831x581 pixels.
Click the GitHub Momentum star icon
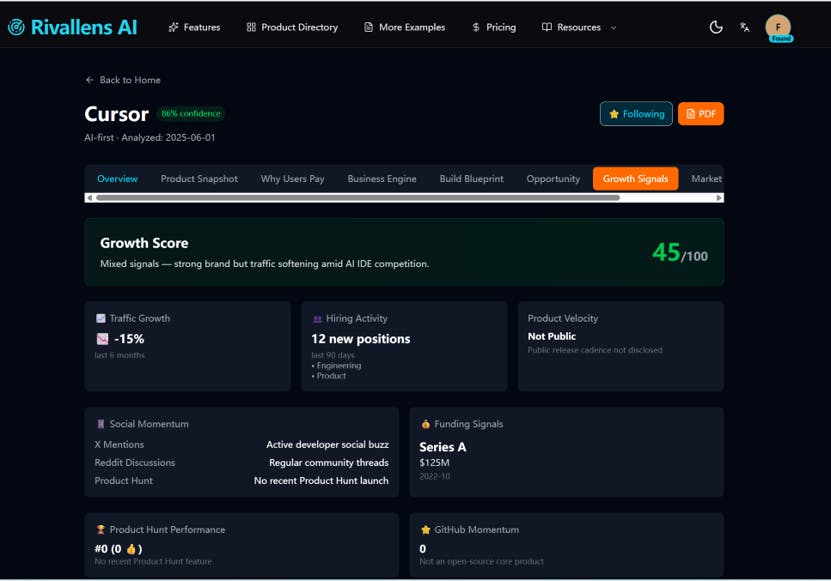[426, 530]
